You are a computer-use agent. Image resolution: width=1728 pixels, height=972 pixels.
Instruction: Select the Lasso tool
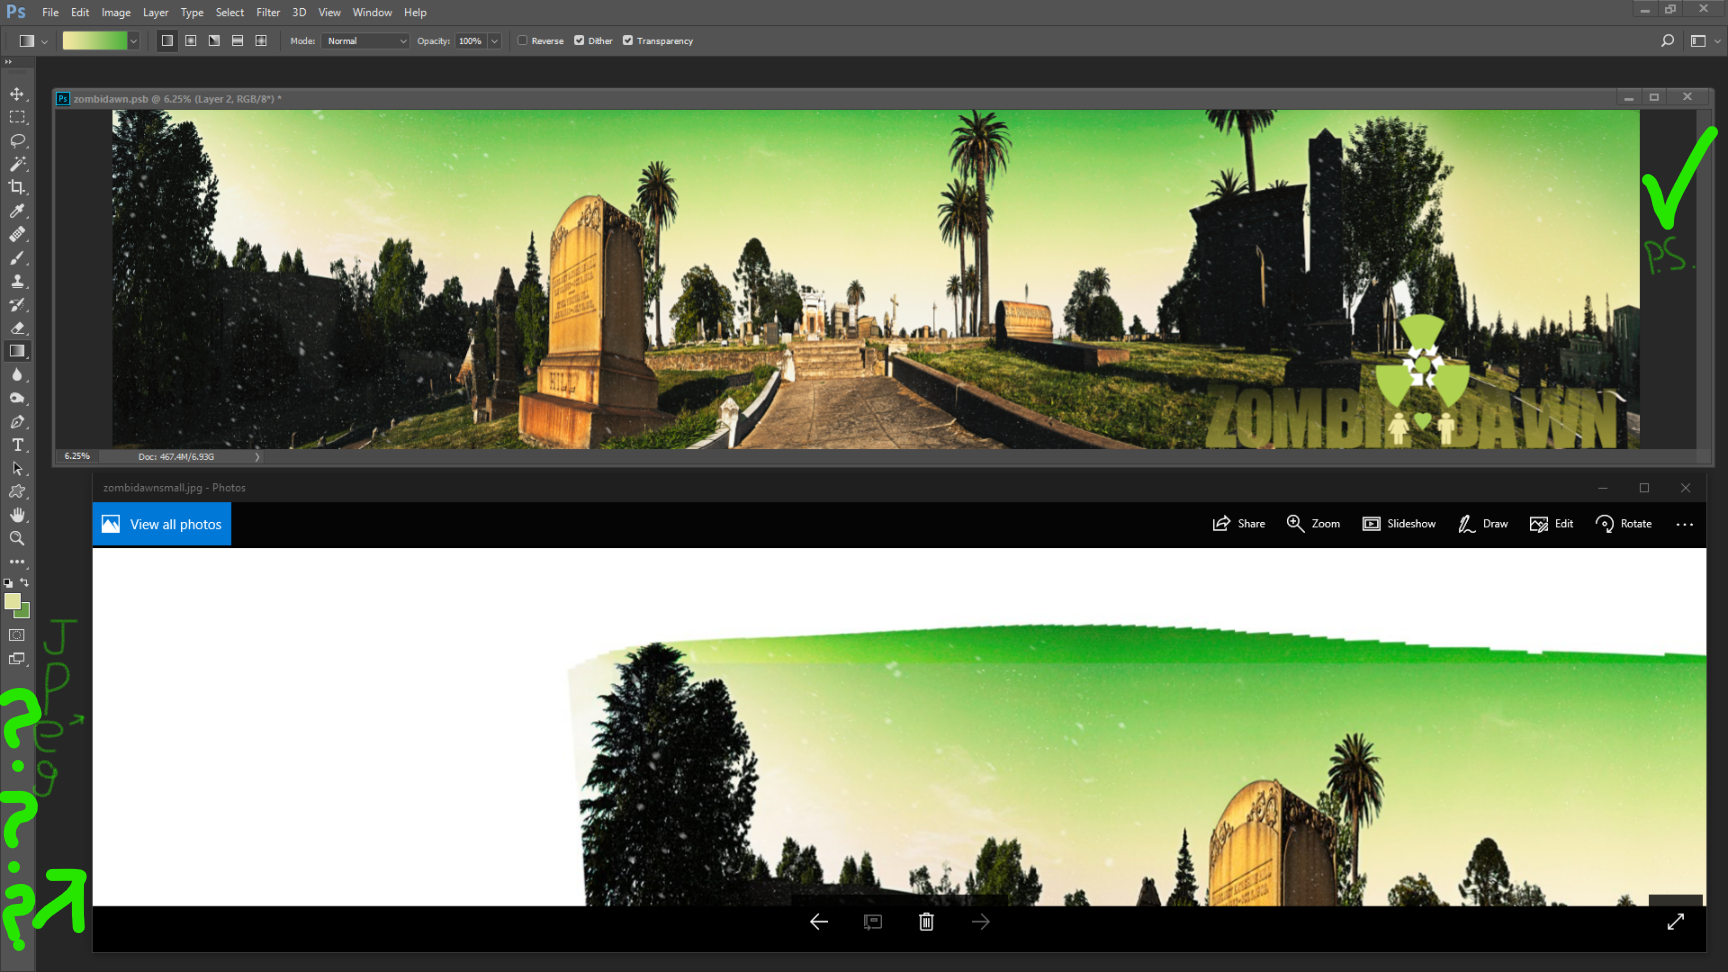point(17,141)
